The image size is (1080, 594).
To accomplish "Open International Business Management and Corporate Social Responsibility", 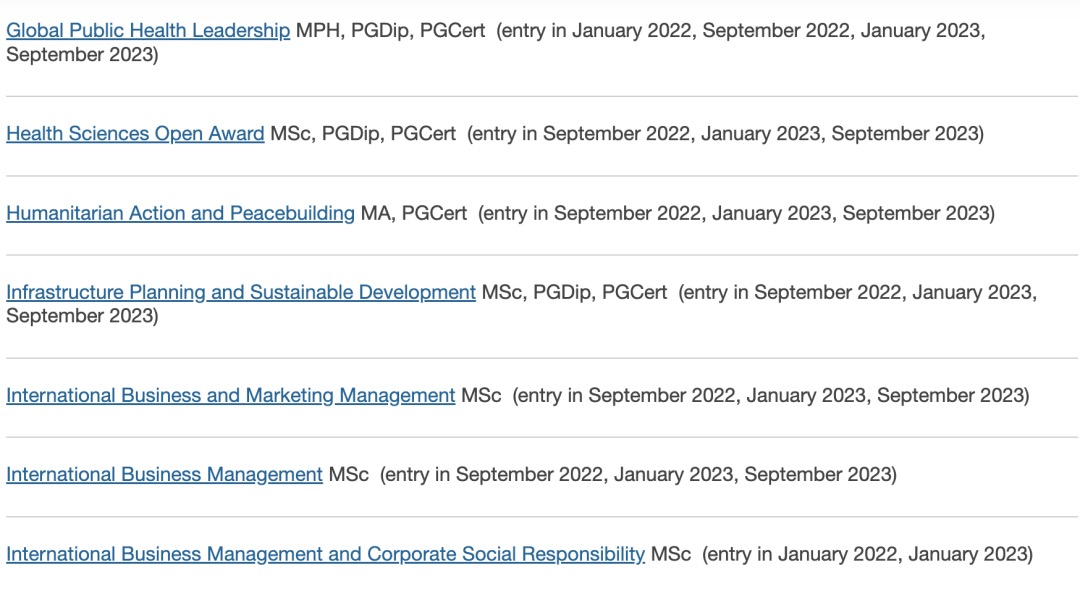I will pos(326,554).
